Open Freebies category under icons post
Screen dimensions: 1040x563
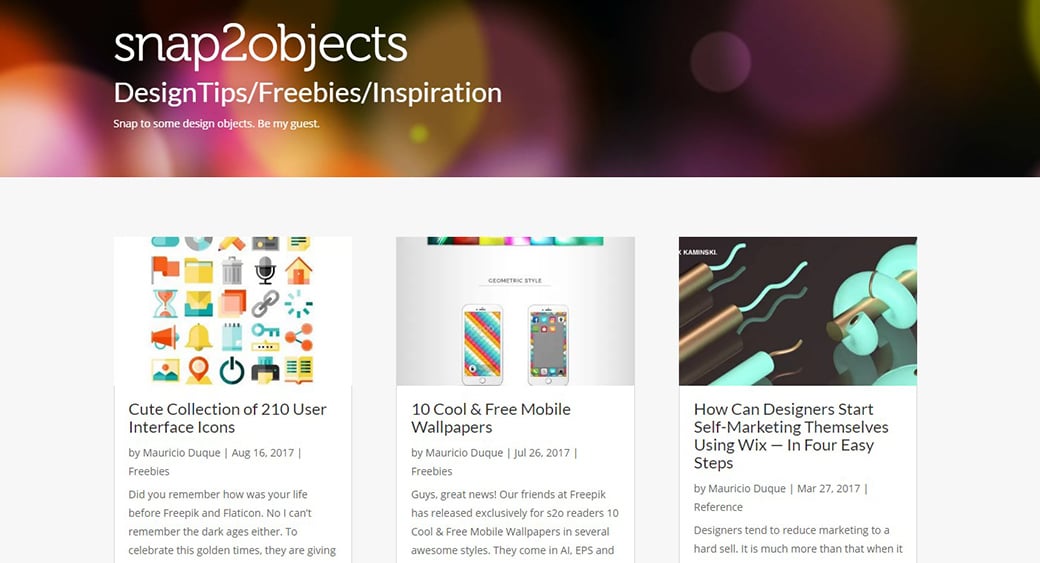pos(149,471)
